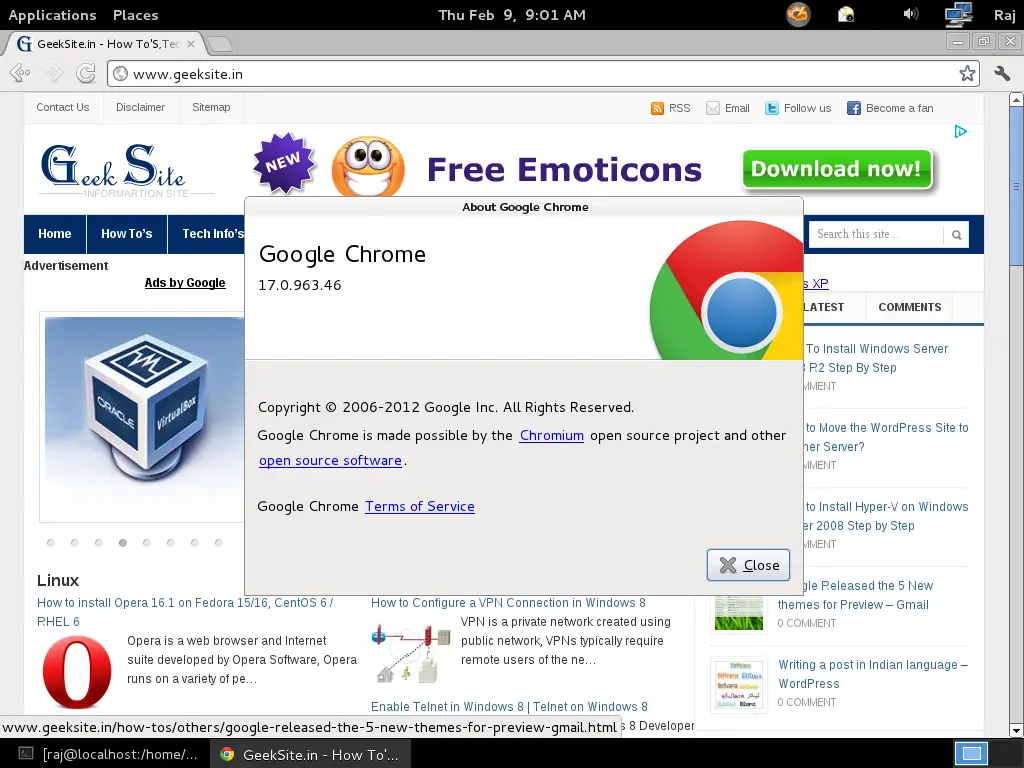The height and width of the screenshot is (768, 1024).
Task: Open the Chromium link
Action: click(551, 436)
